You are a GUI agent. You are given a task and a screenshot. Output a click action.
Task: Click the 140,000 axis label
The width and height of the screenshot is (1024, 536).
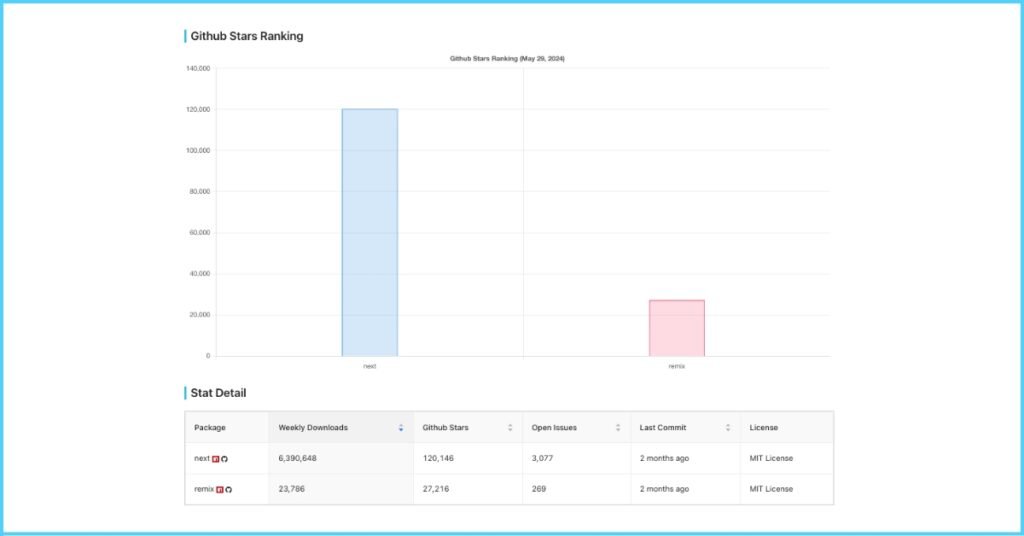pos(198,69)
